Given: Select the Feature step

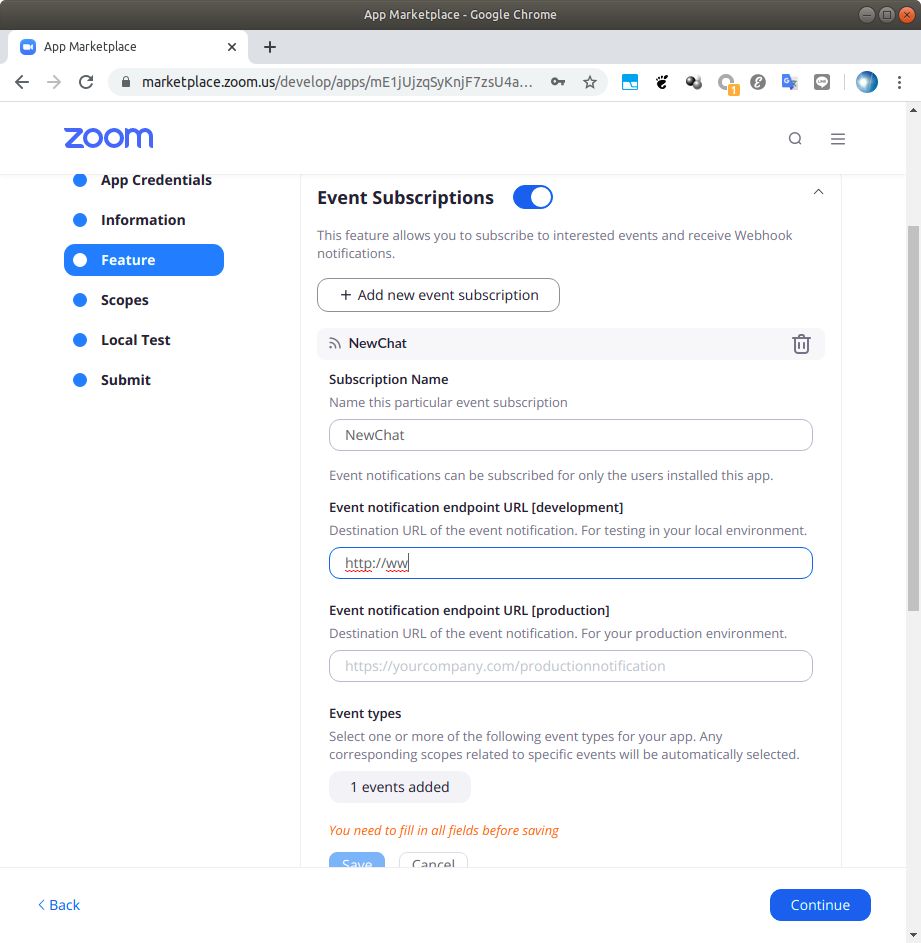Looking at the screenshot, I should [144, 260].
